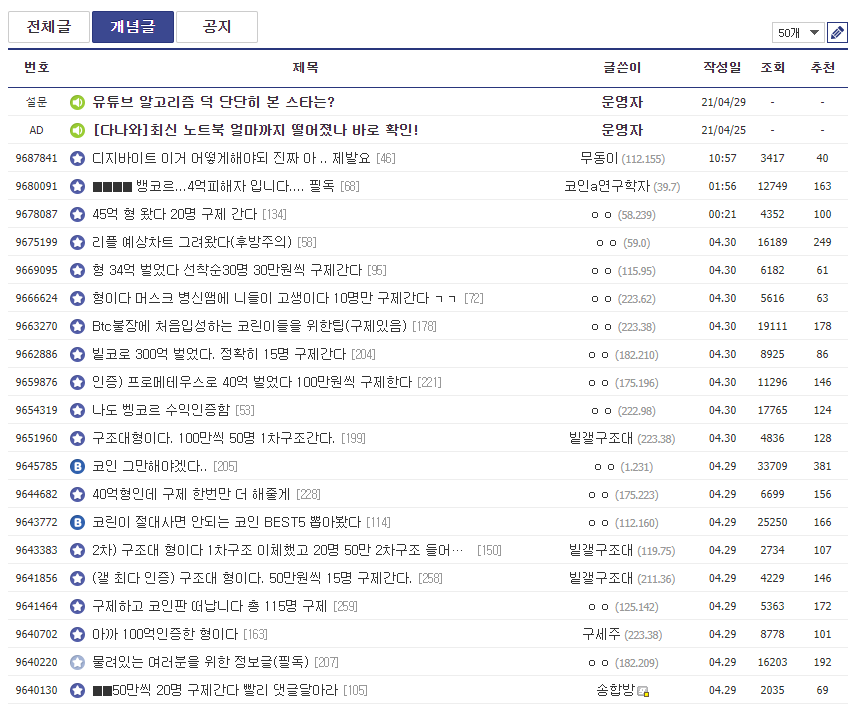
Task: Click the member badge icon next to 송합방
Action: coord(643,692)
